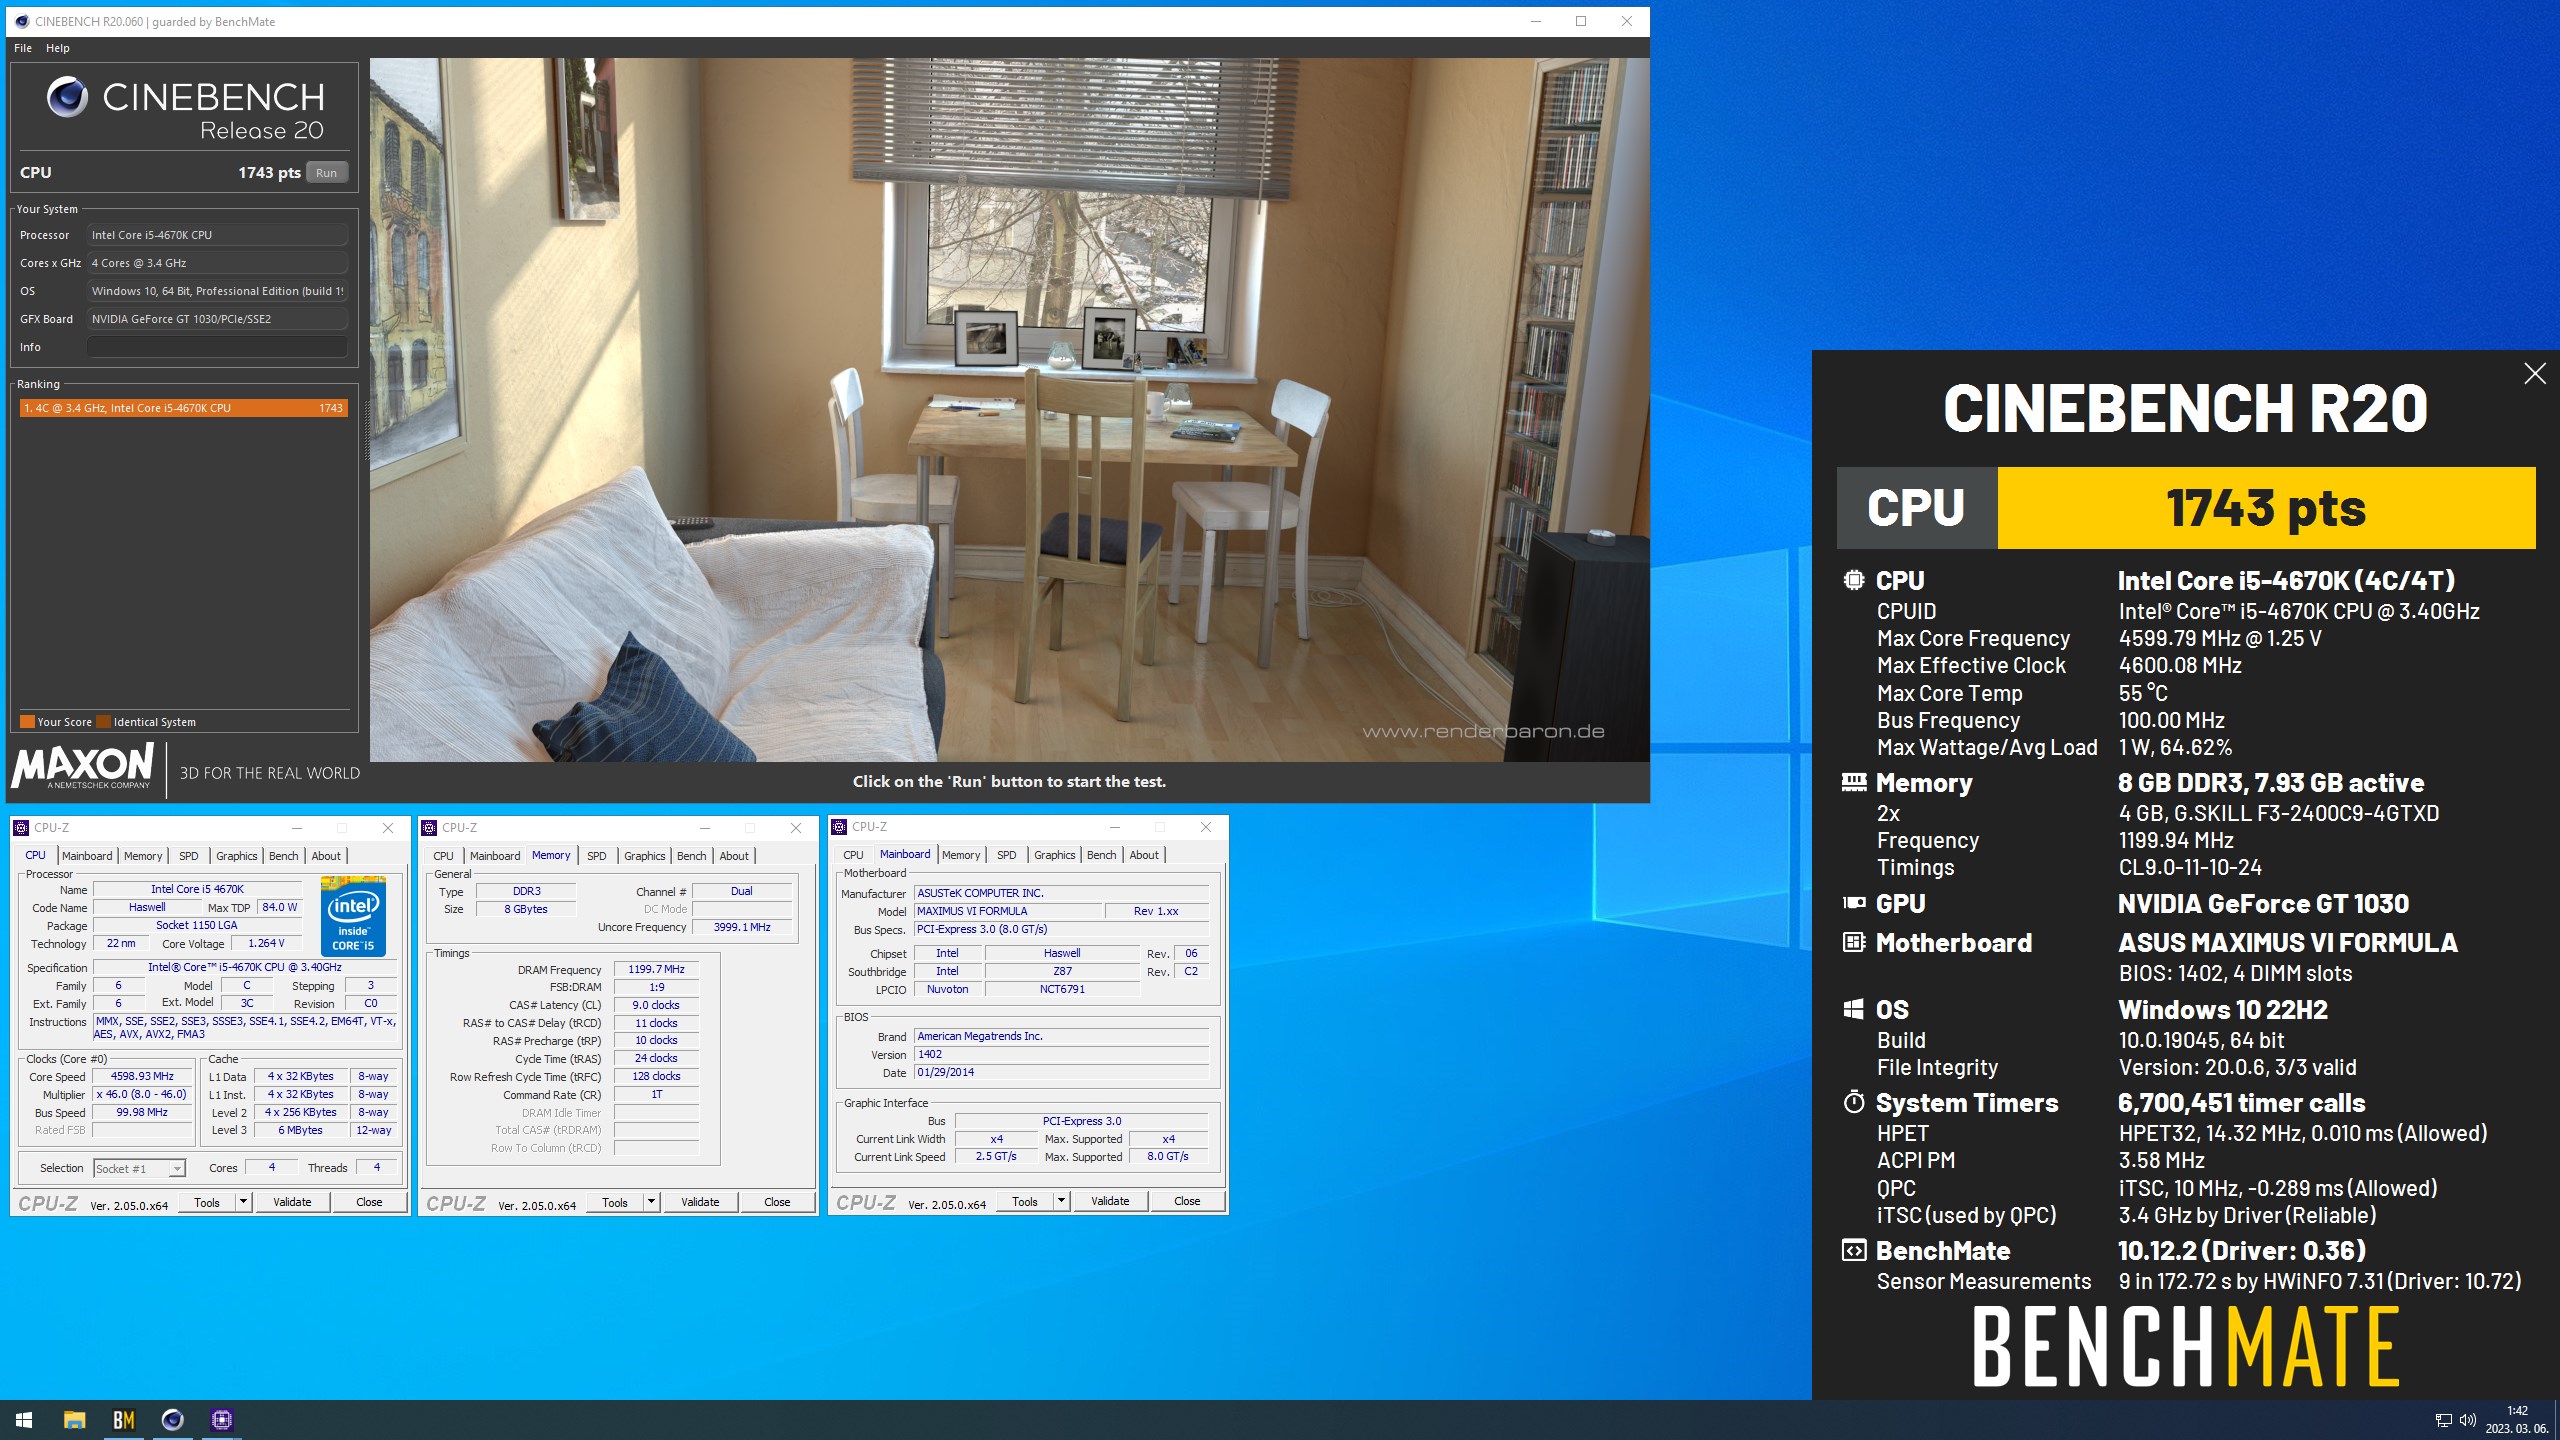The height and width of the screenshot is (1440, 2560).
Task: Click the network tray icon
Action: coord(2443,1420)
